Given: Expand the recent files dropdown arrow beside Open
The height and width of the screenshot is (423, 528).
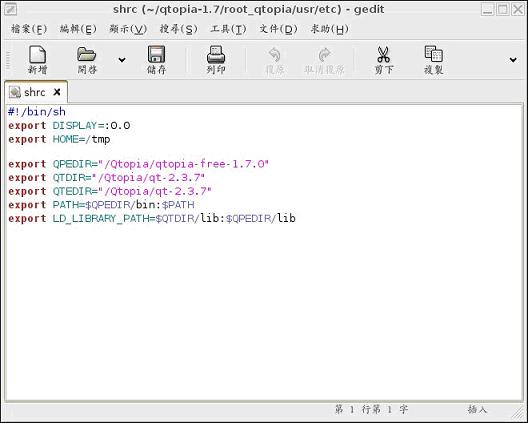Looking at the screenshot, I should click(x=122, y=60).
